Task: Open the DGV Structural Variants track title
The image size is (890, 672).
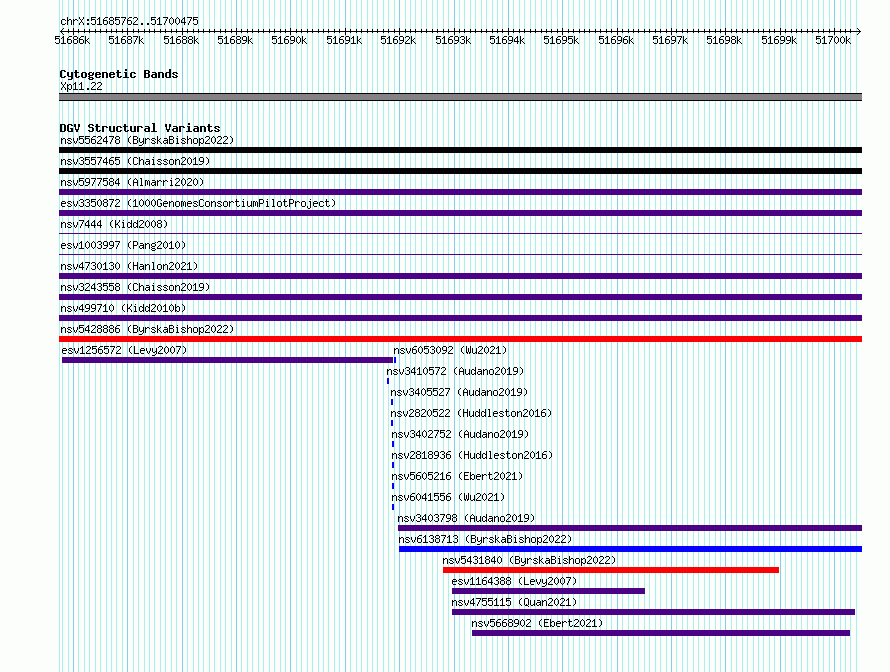Action: coord(140,128)
